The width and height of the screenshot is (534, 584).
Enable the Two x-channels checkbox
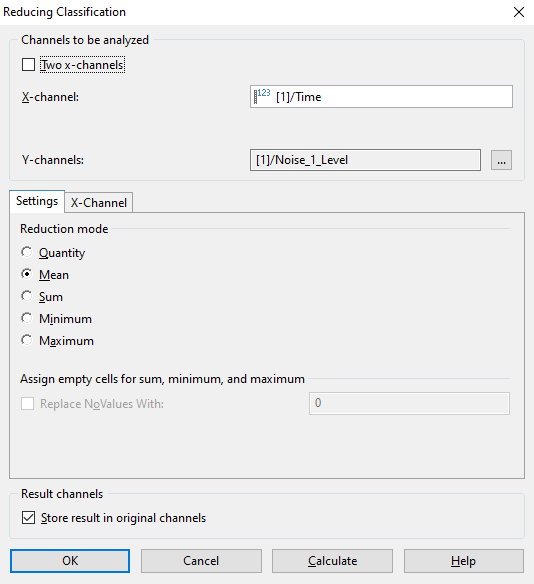pyautogui.click(x=28, y=64)
